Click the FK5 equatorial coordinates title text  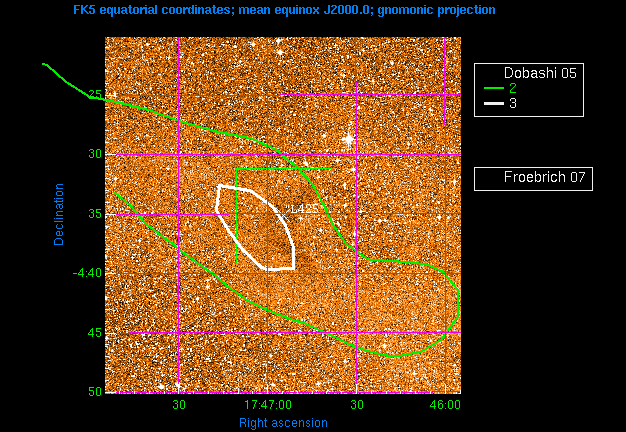284,10
